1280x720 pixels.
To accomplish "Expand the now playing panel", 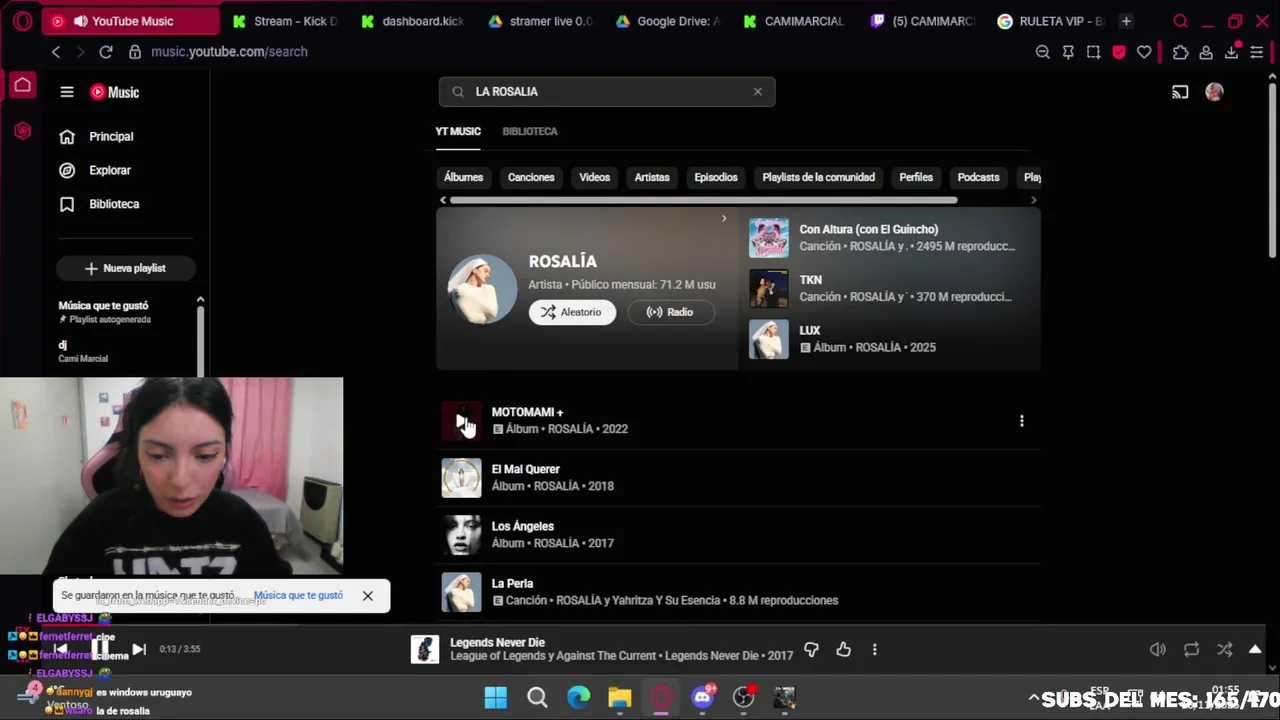I will 1255,649.
